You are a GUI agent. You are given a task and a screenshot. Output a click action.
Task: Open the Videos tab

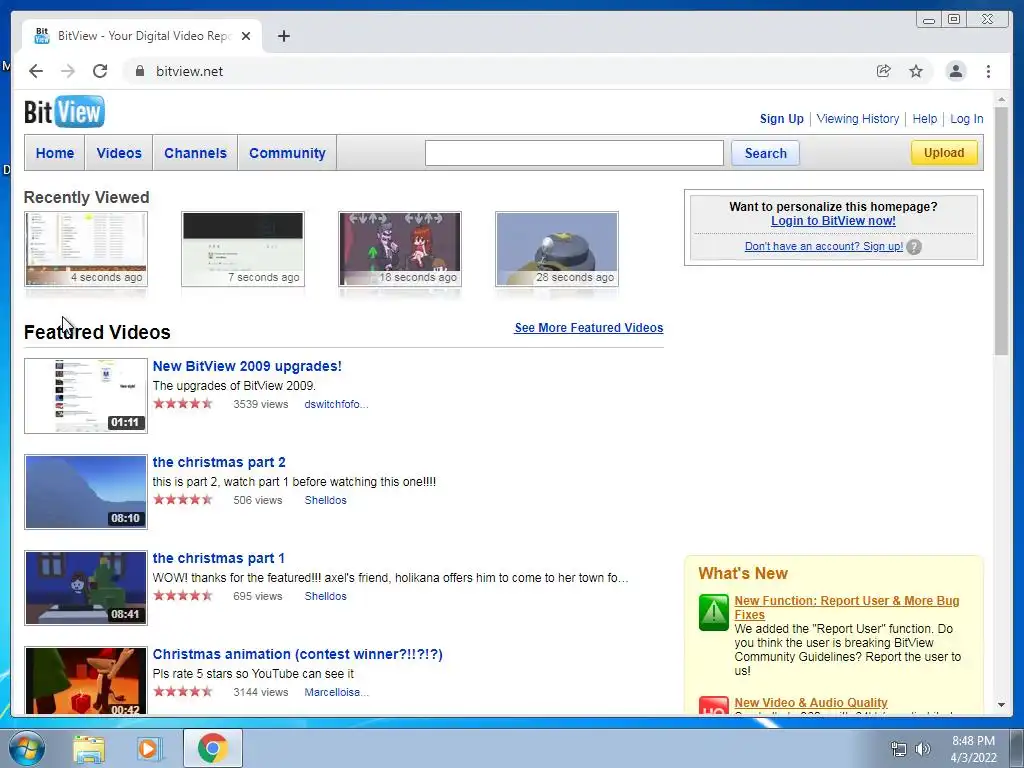click(x=119, y=153)
